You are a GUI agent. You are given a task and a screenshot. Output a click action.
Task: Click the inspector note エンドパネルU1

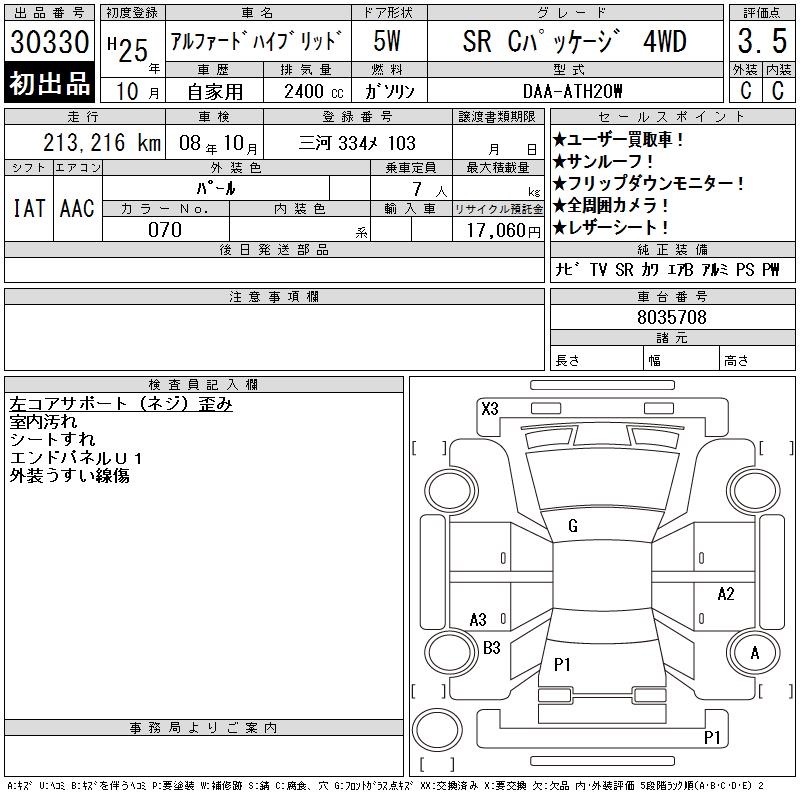coord(76,457)
